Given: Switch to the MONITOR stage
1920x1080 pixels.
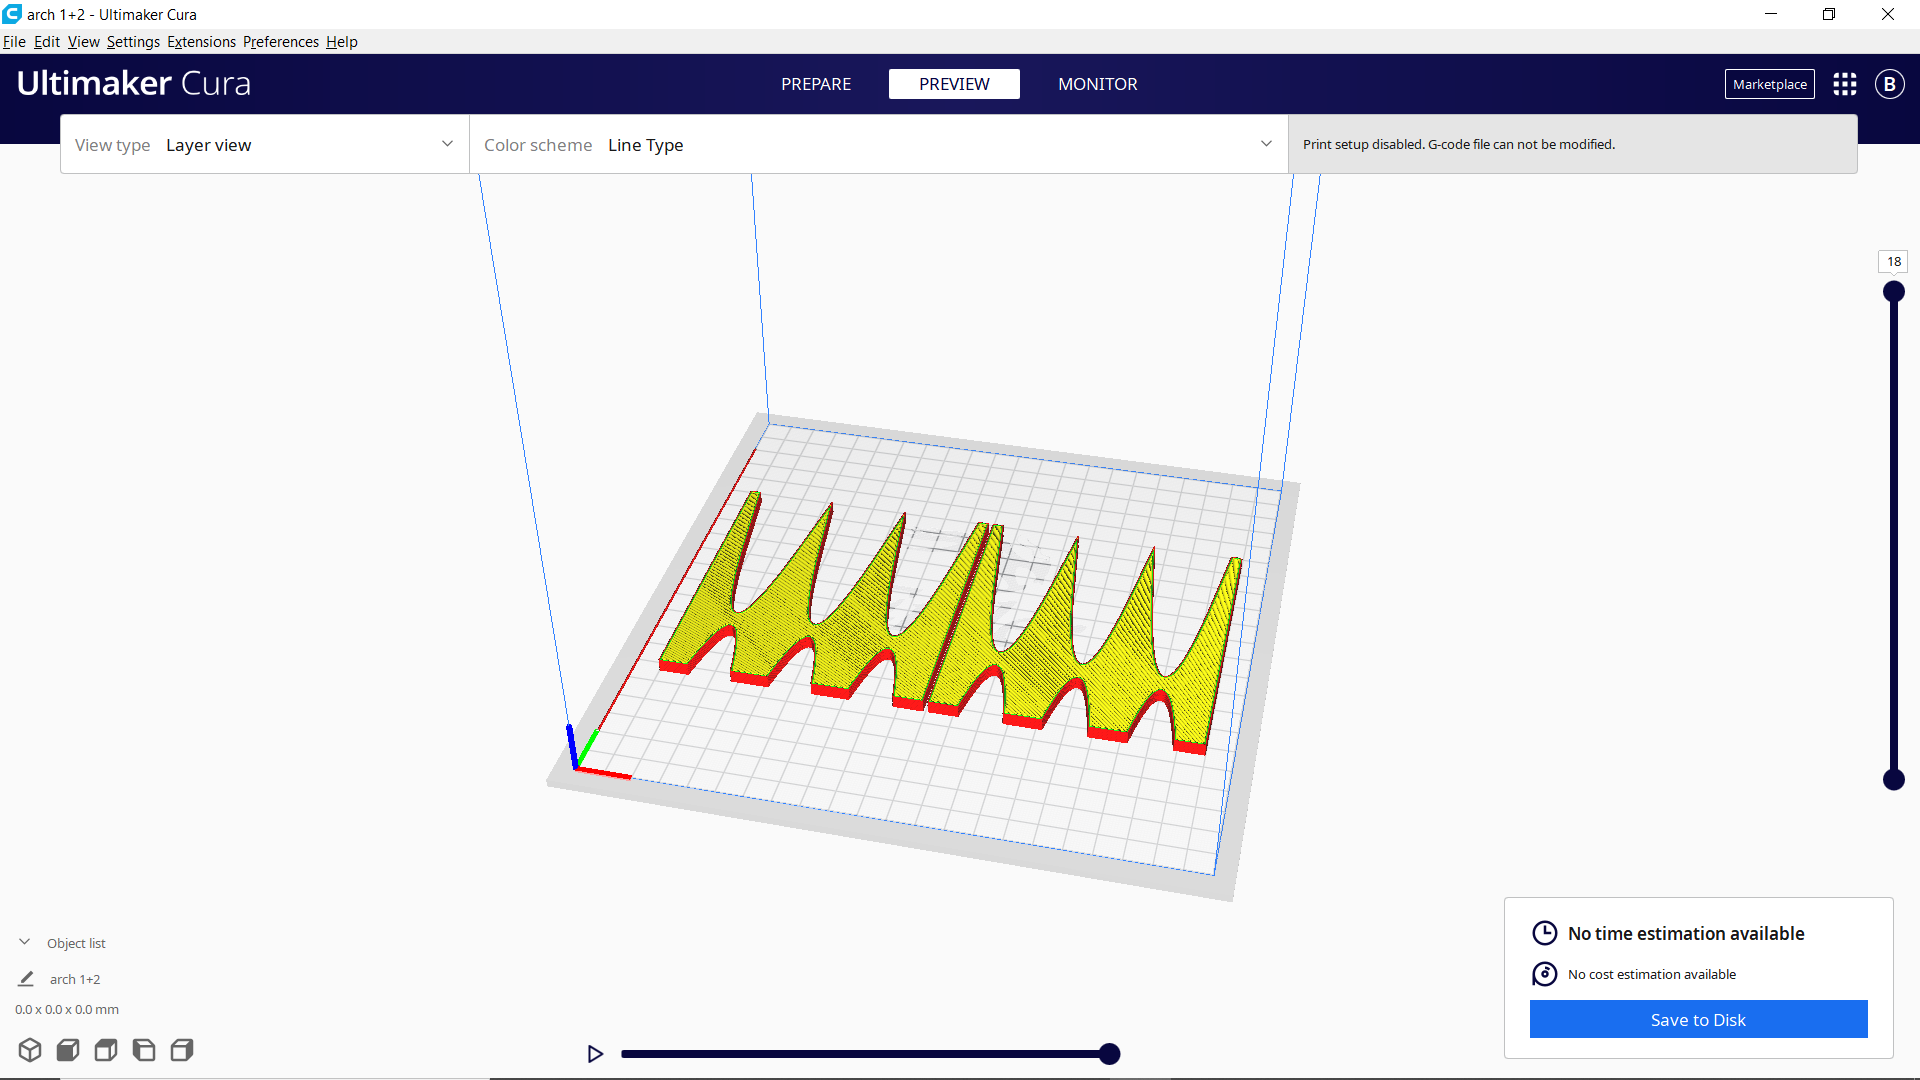Looking at the screenshot, I should pyautogui.click(x=1097, y=84).
